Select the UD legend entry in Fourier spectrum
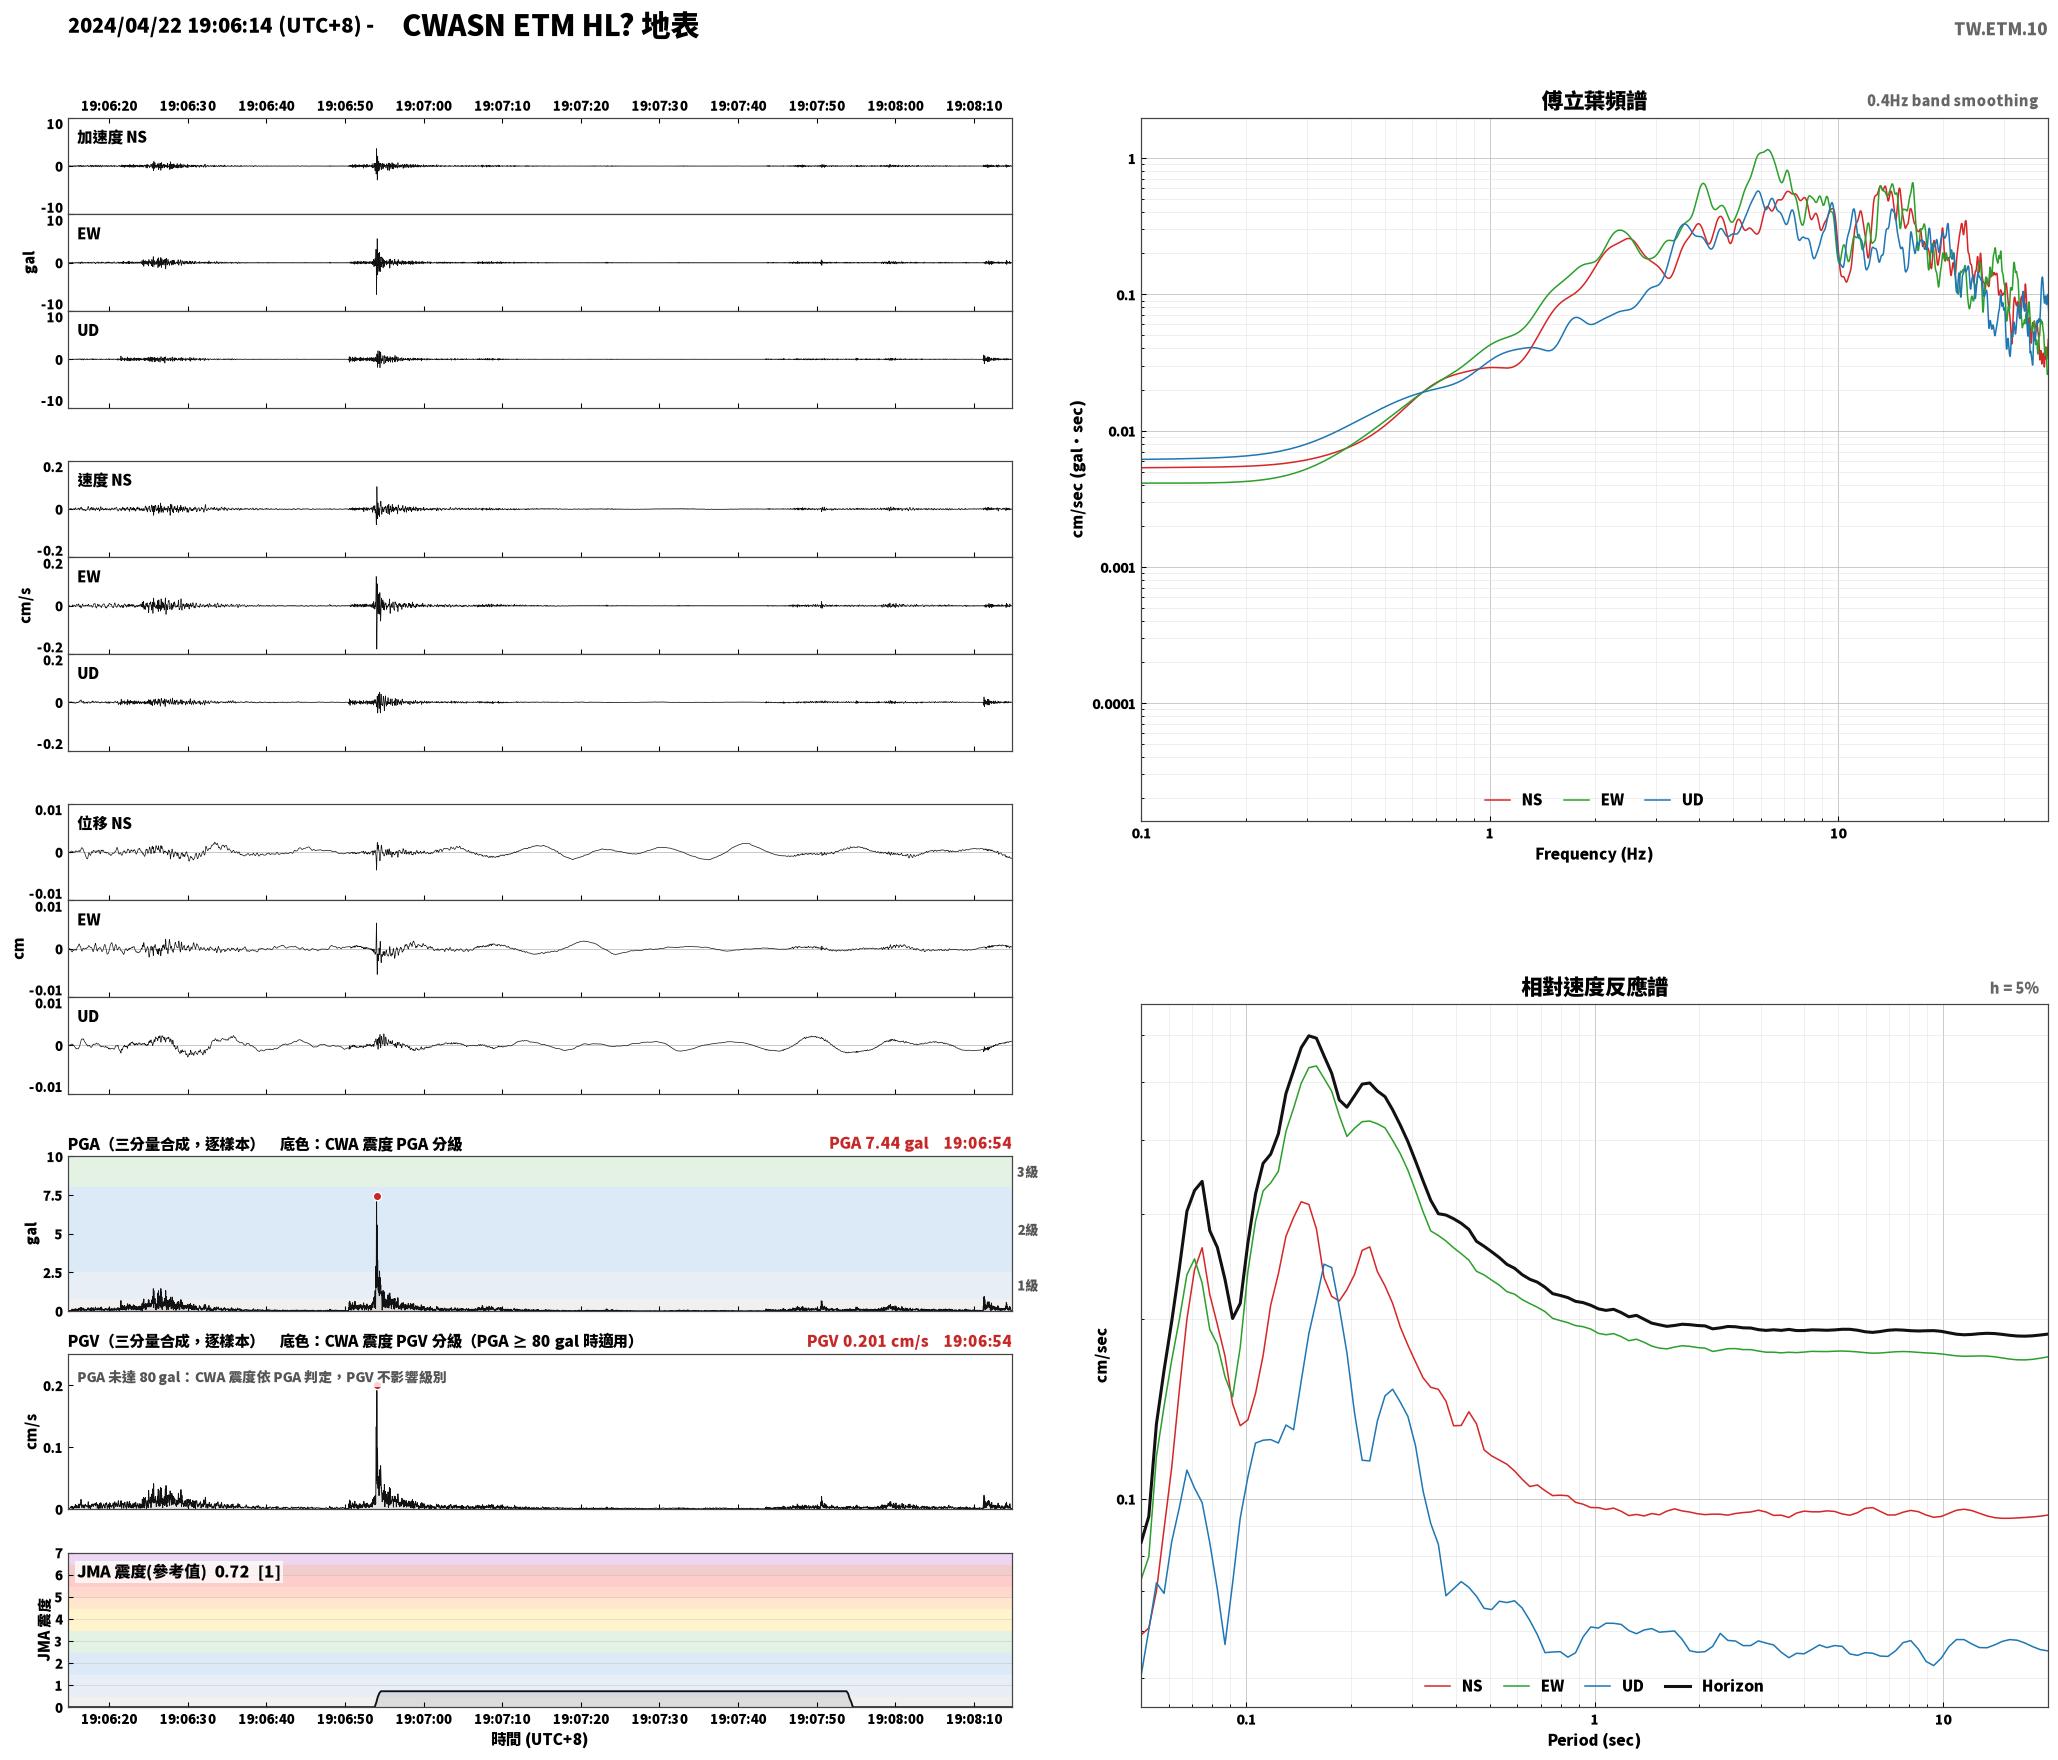 pyautogui.click(x=1673, y=800)
